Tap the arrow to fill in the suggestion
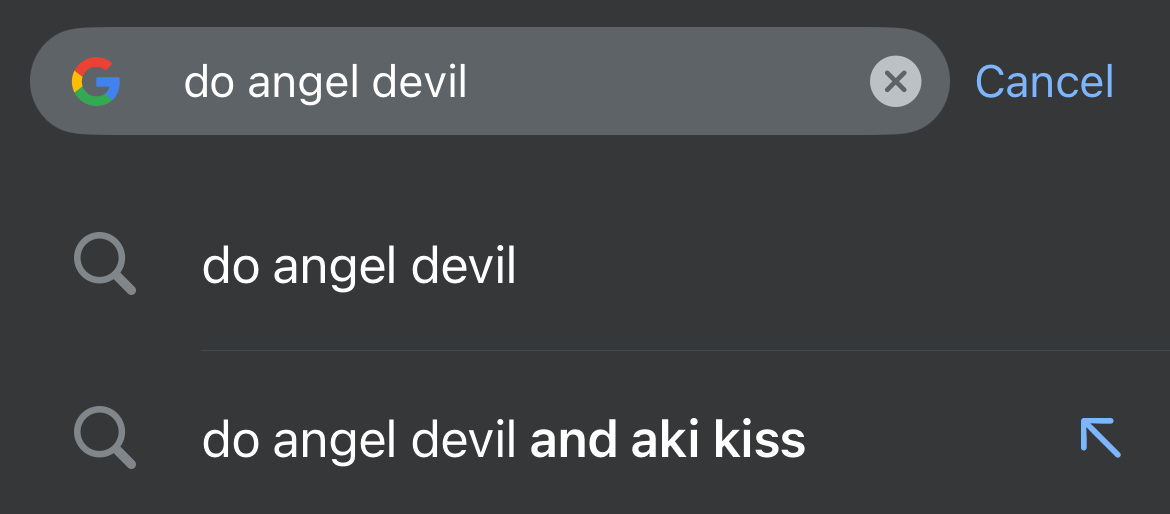Screen dimensions: 1170x514 [1101, 438]
